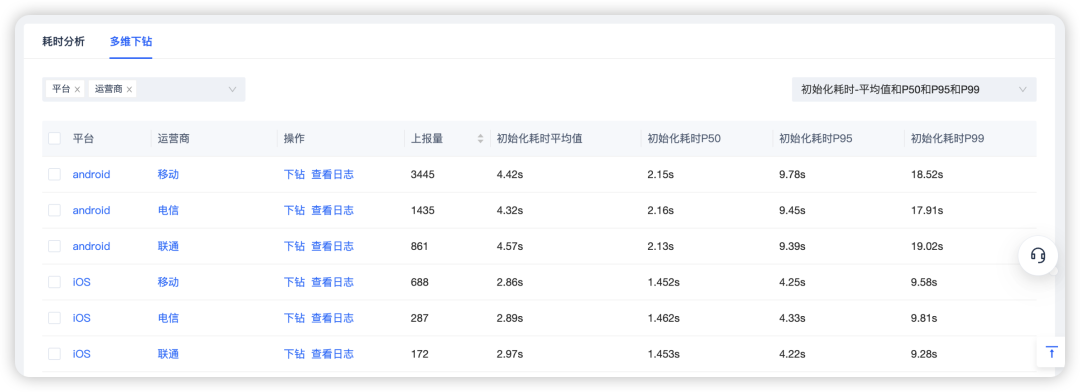
Task: Check the android 联通 row checkbox
Action: tap(54, 246)
